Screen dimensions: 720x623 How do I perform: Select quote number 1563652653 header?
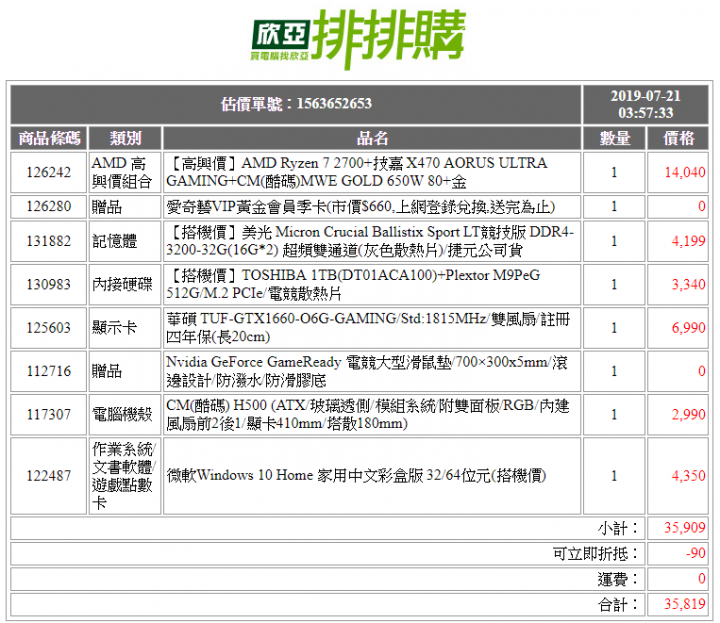pos(296,104)
